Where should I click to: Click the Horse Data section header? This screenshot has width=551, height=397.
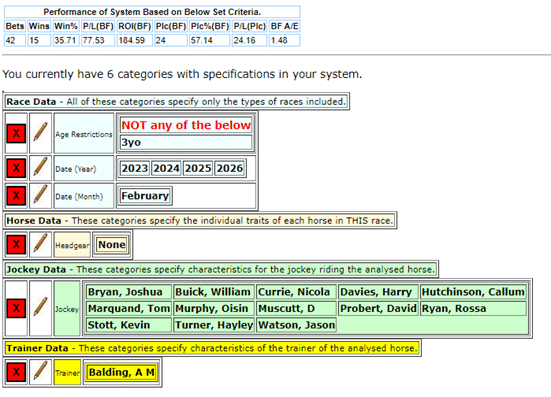point(200,221)
